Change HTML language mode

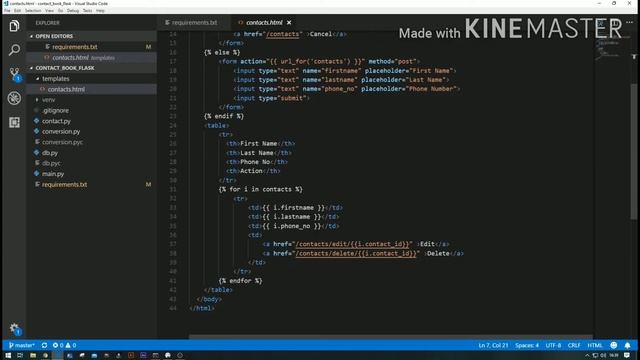point(595,345)
